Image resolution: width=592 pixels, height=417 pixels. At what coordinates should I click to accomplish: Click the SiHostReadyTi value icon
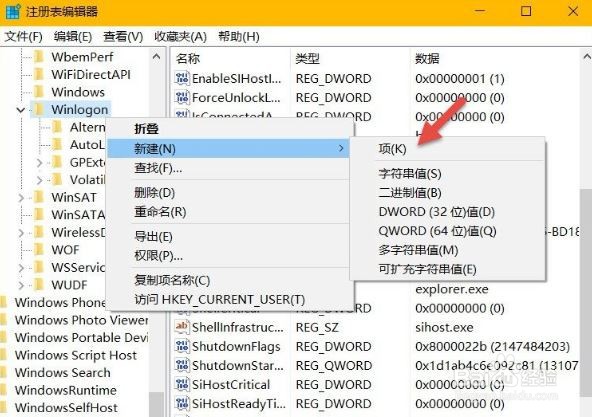(x=182, y=404)
